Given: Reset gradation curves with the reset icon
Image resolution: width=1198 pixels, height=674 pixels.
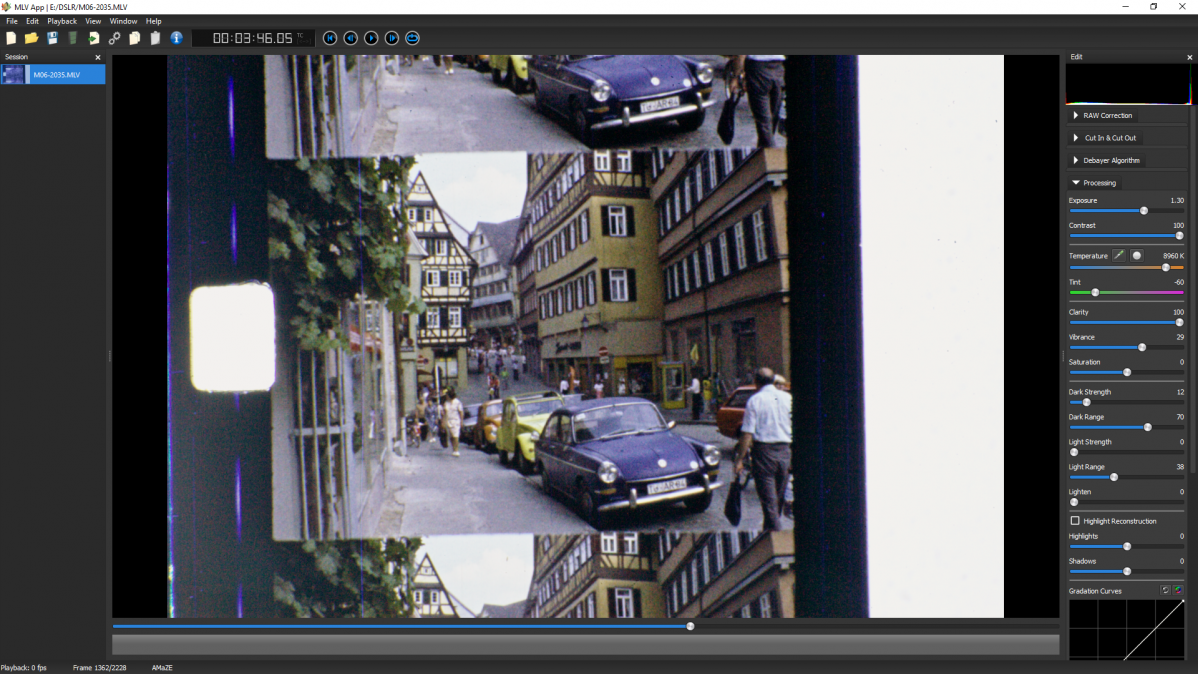Looking at the screenshot, I should [1165, 590].
